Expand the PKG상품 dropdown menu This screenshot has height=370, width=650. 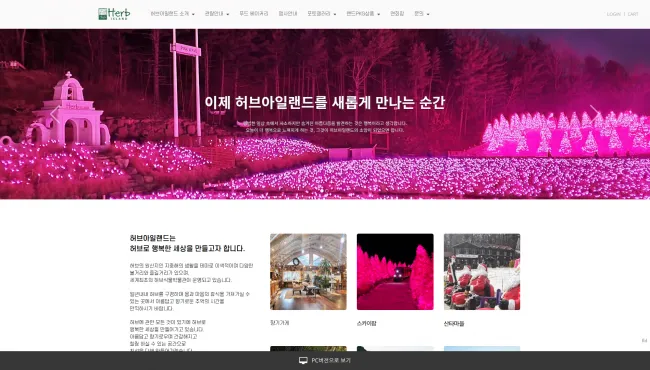[x=363, y=14]
